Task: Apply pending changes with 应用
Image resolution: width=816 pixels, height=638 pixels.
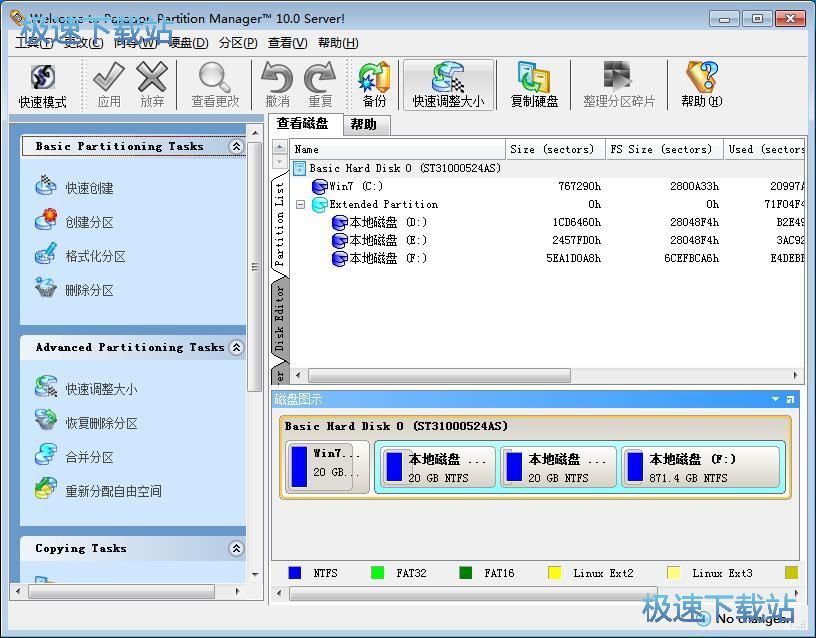Action: 109,85
